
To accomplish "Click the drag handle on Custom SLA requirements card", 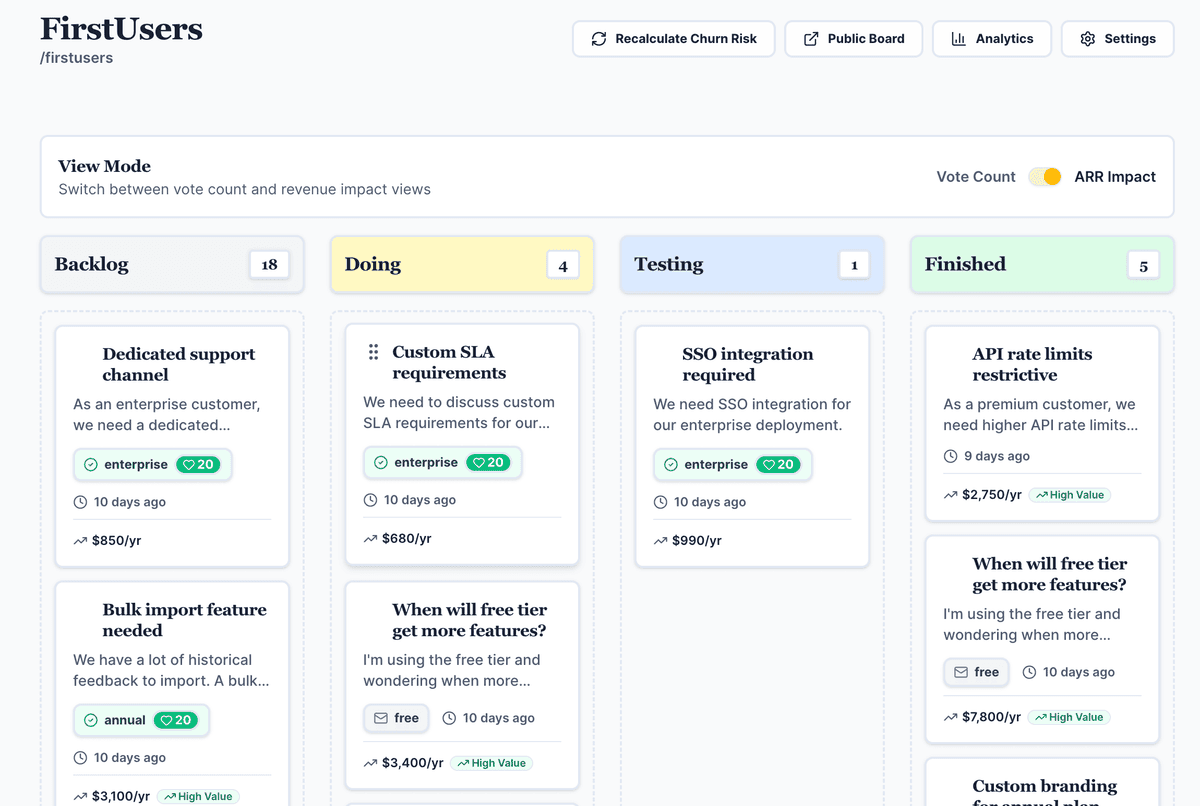I will point(375,352).
